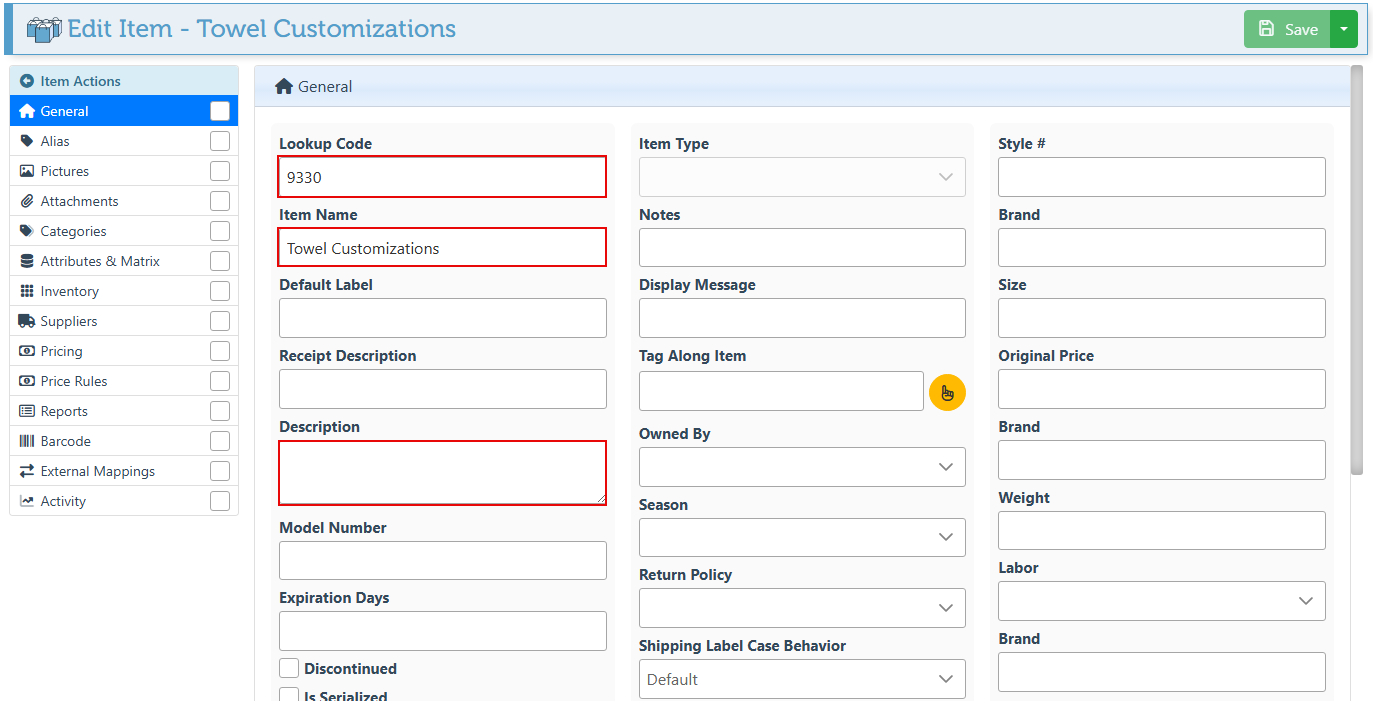Open the Save button dropdown arrow

[x=1343, y=29]
